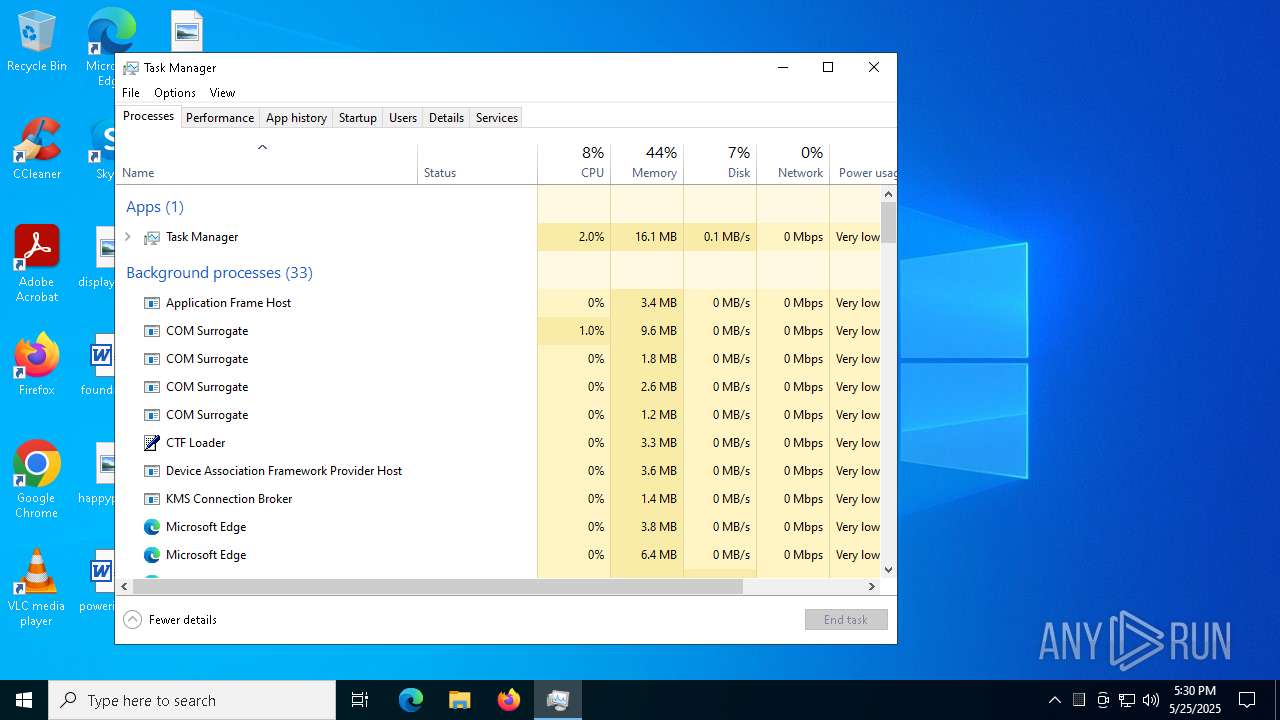Click the COM Surrogate icon using 1.2 MB
This screenshot has width=1280, height=720.
[x=152, y=415]
